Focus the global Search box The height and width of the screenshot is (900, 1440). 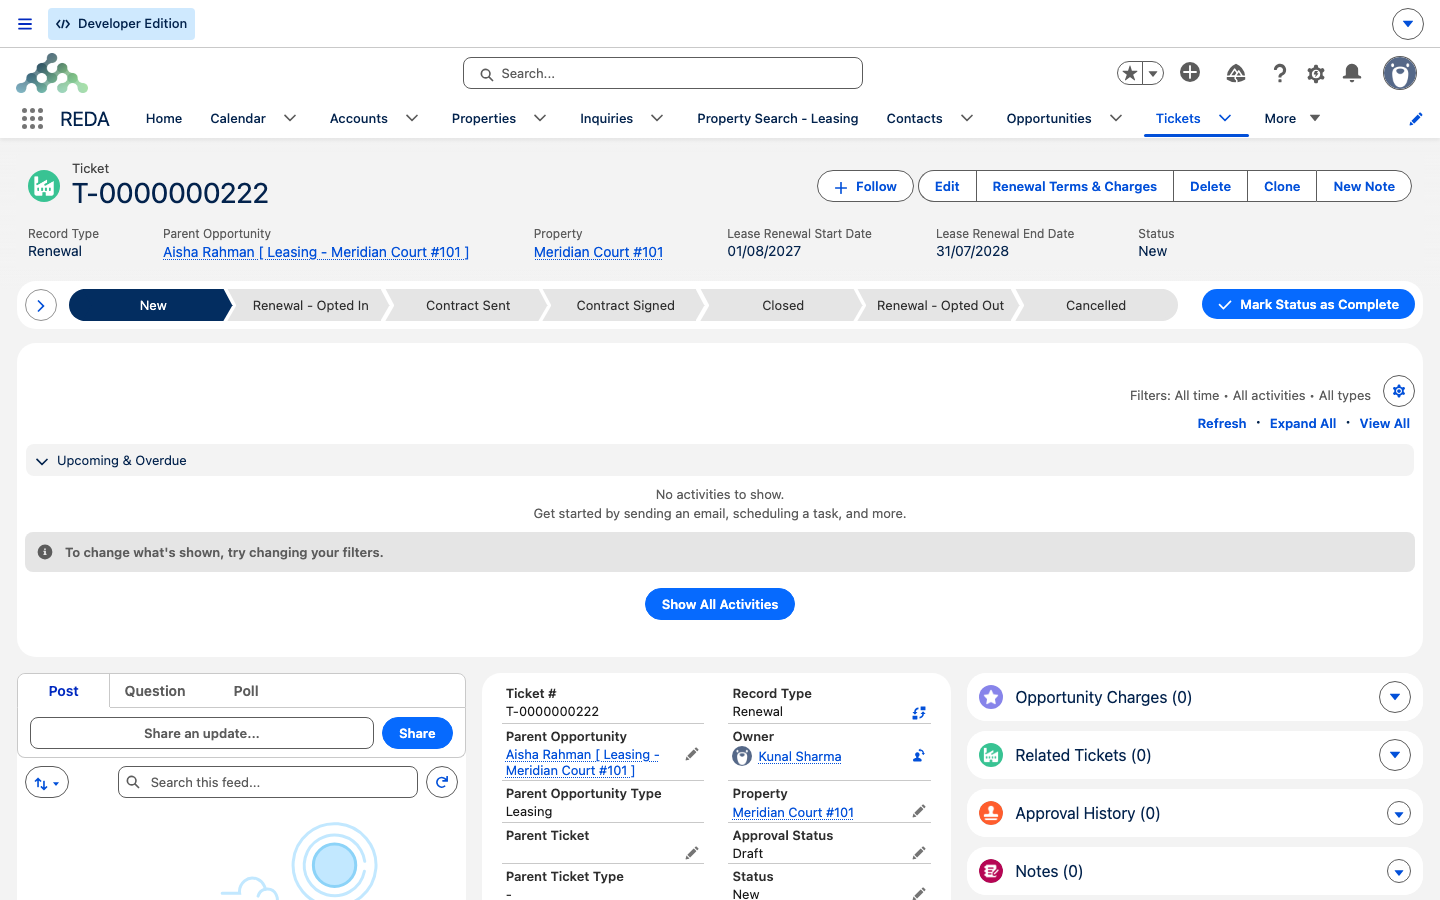(663, 73)
